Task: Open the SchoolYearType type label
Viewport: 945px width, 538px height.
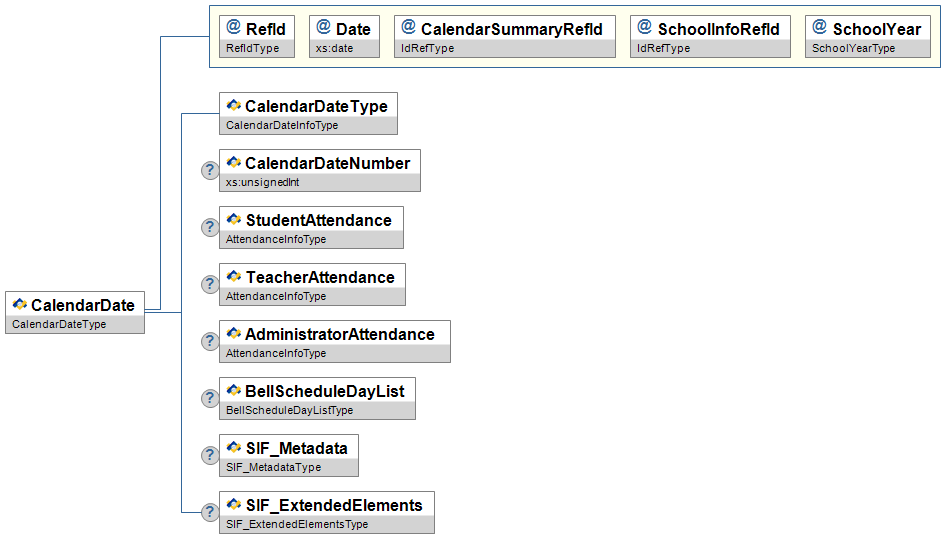Action: click(853, 48)
